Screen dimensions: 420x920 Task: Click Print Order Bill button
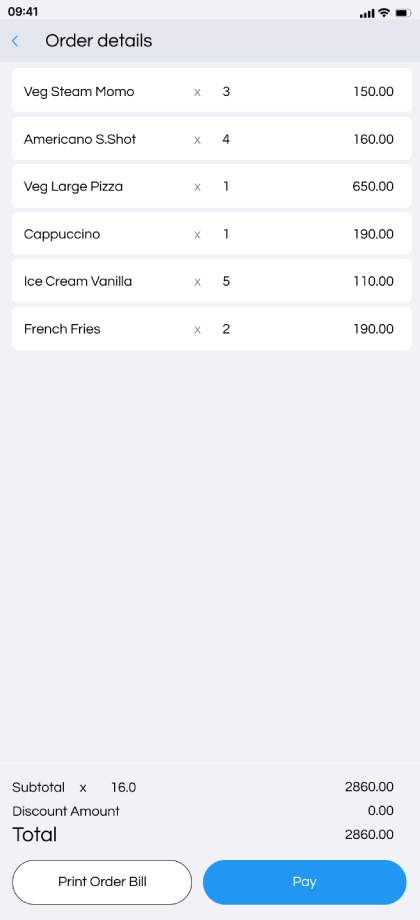click(102, 882)
